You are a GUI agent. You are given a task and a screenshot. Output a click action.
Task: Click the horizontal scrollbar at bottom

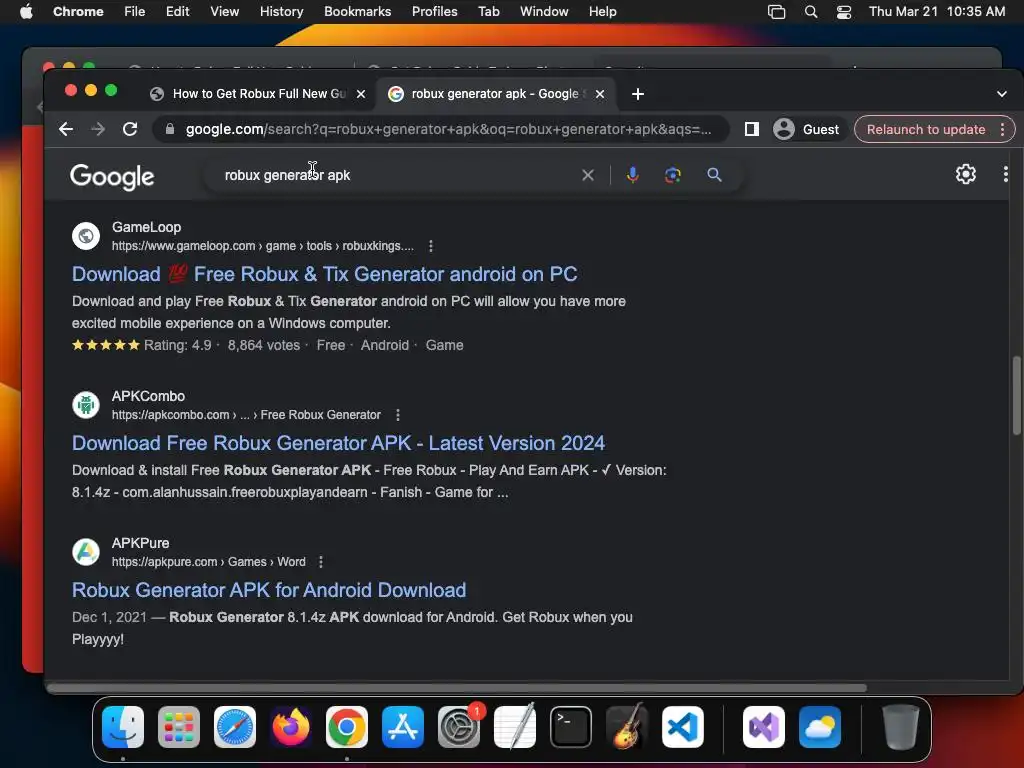(x=456, y=688)
